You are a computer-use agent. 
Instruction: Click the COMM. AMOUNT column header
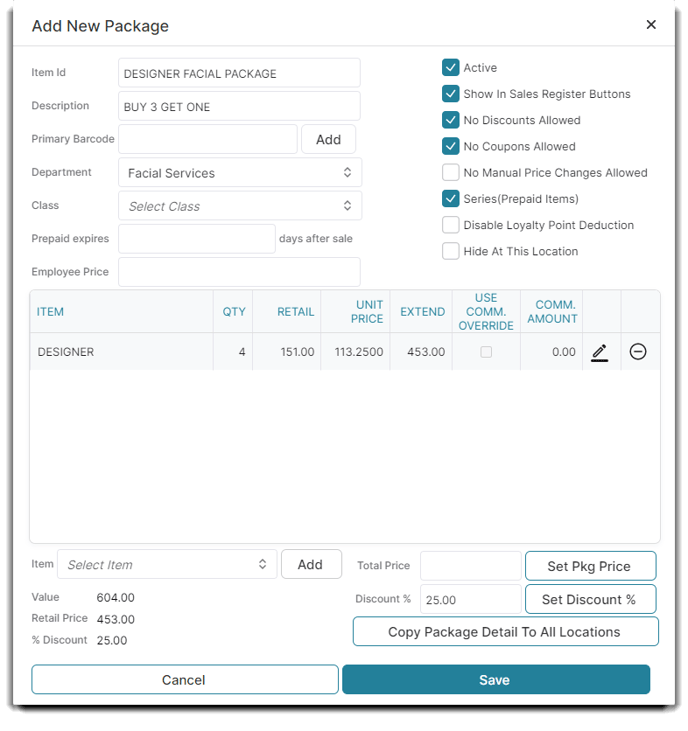[552, 312]
